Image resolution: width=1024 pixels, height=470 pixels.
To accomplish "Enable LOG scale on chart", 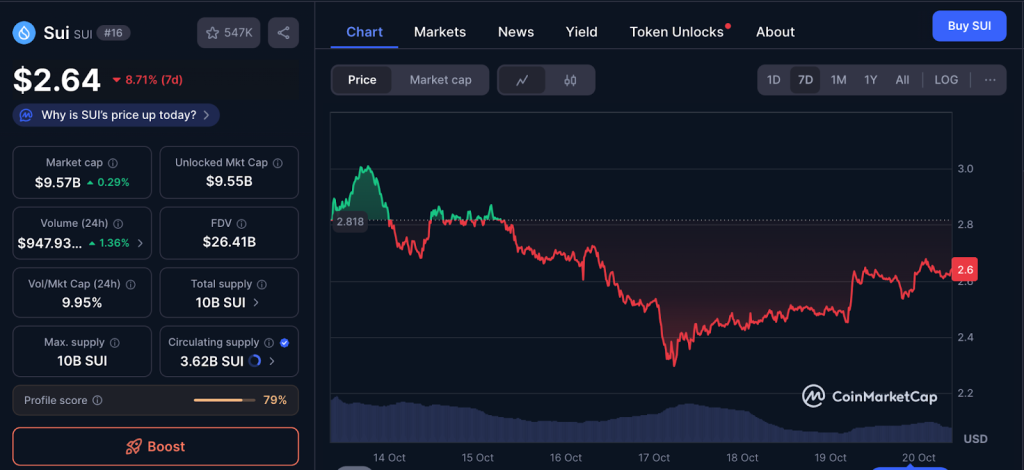I will (945, 80).
